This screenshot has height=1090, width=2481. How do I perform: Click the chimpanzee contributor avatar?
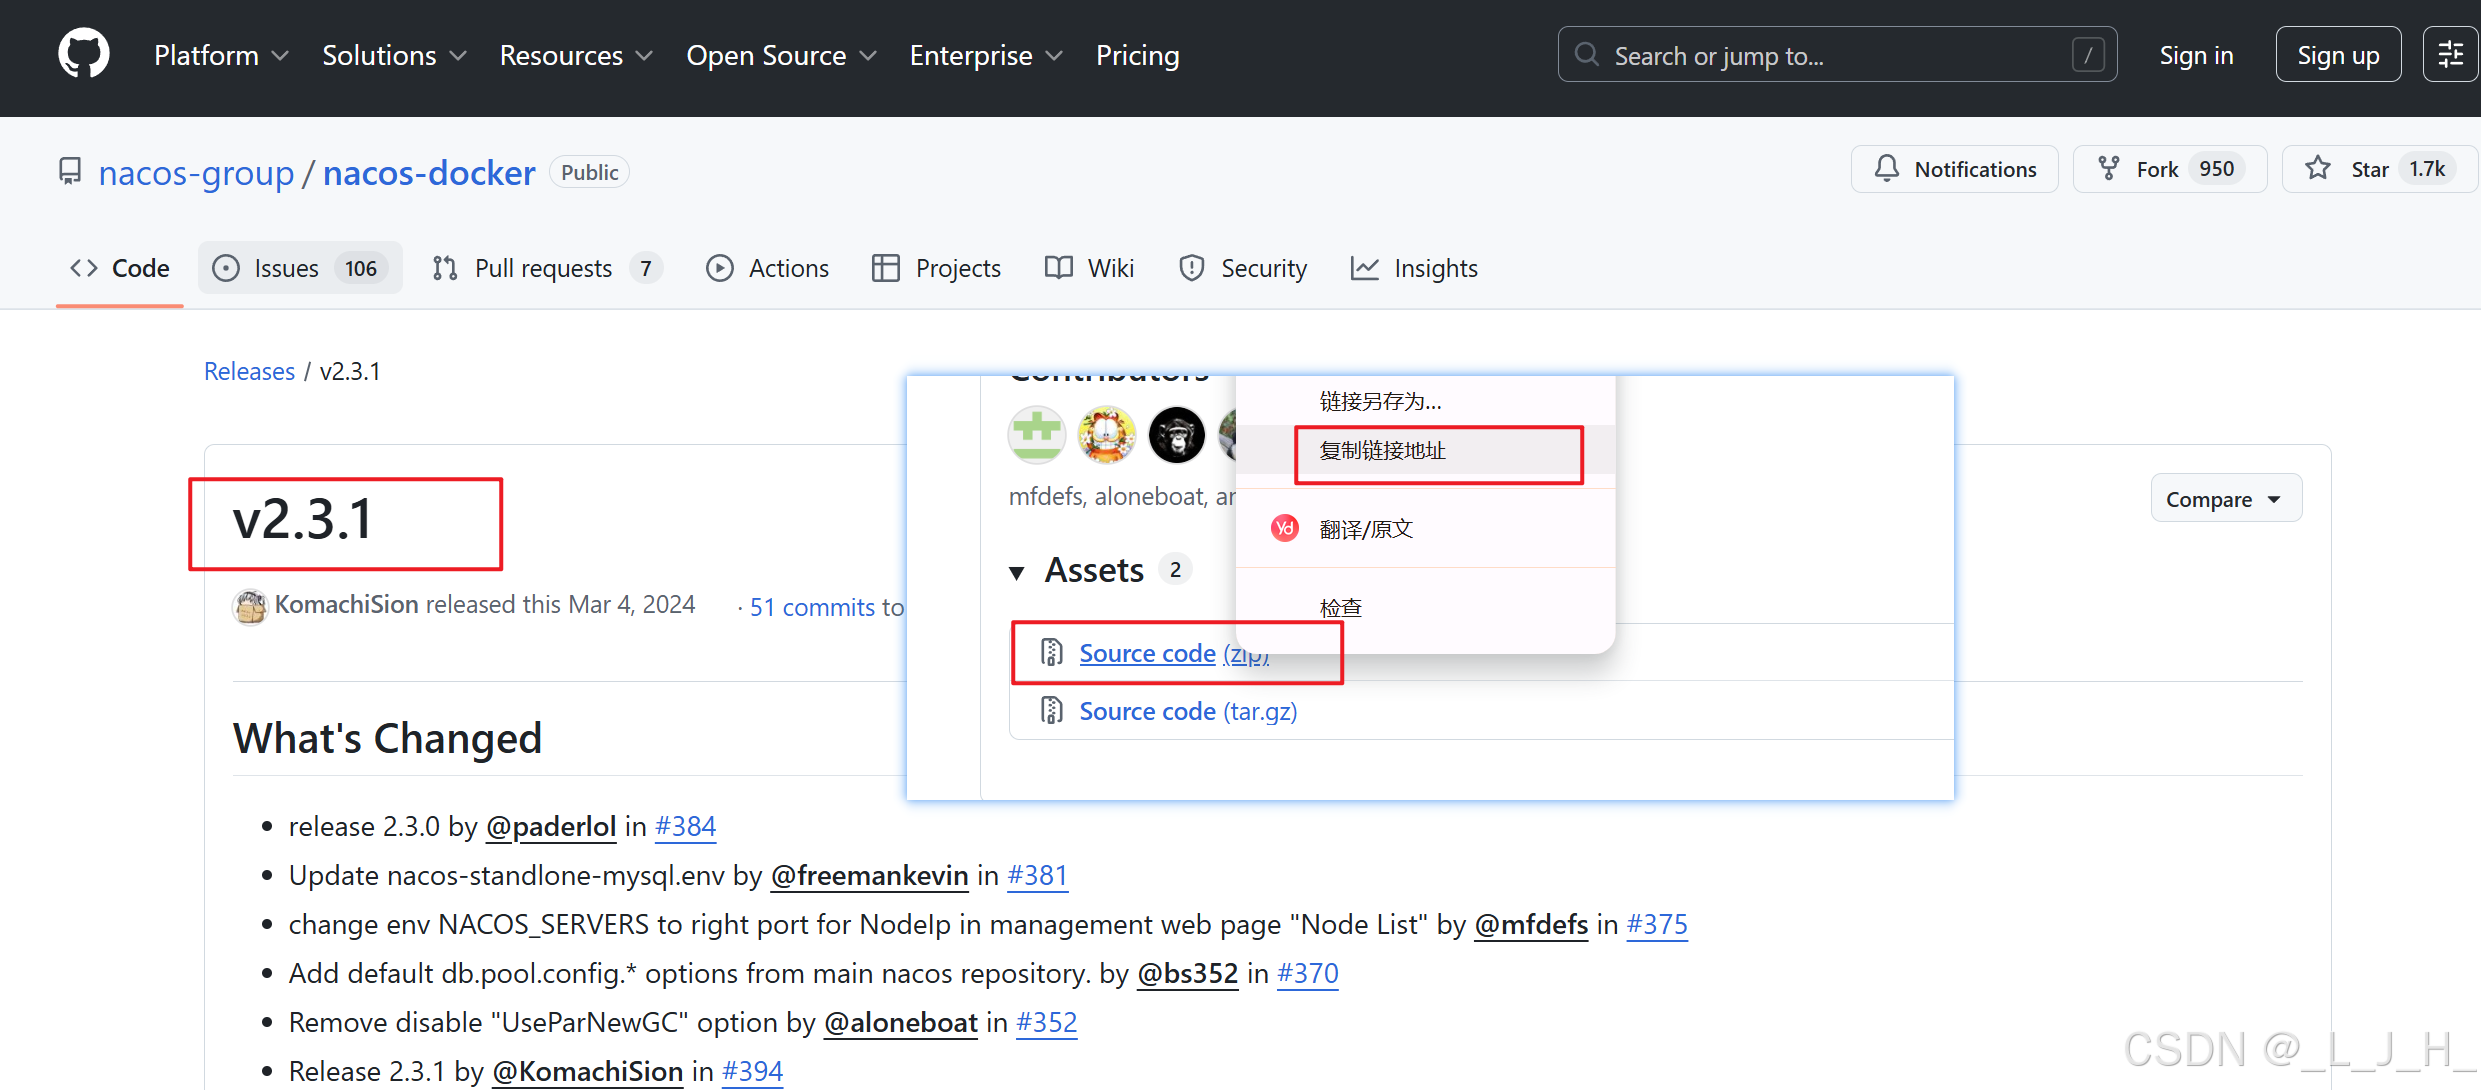point(1176,435)
